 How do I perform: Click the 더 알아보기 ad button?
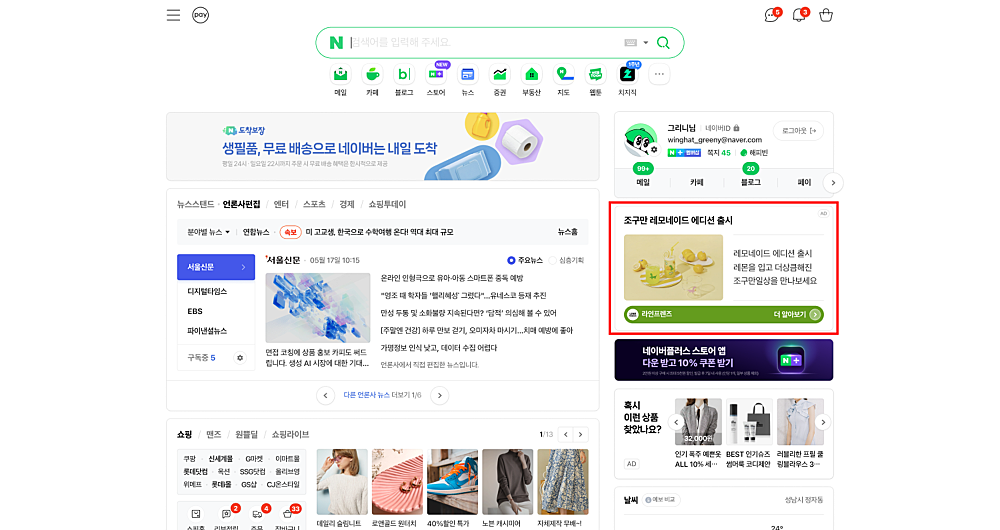(x=797, y=314)
